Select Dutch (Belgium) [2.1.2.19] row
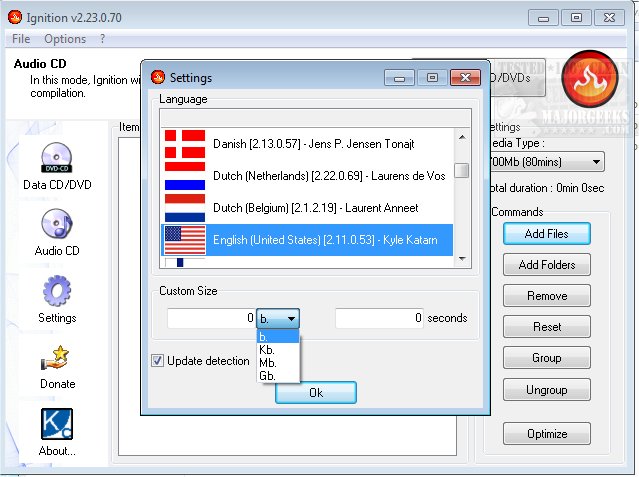 [x=307, y=208]
